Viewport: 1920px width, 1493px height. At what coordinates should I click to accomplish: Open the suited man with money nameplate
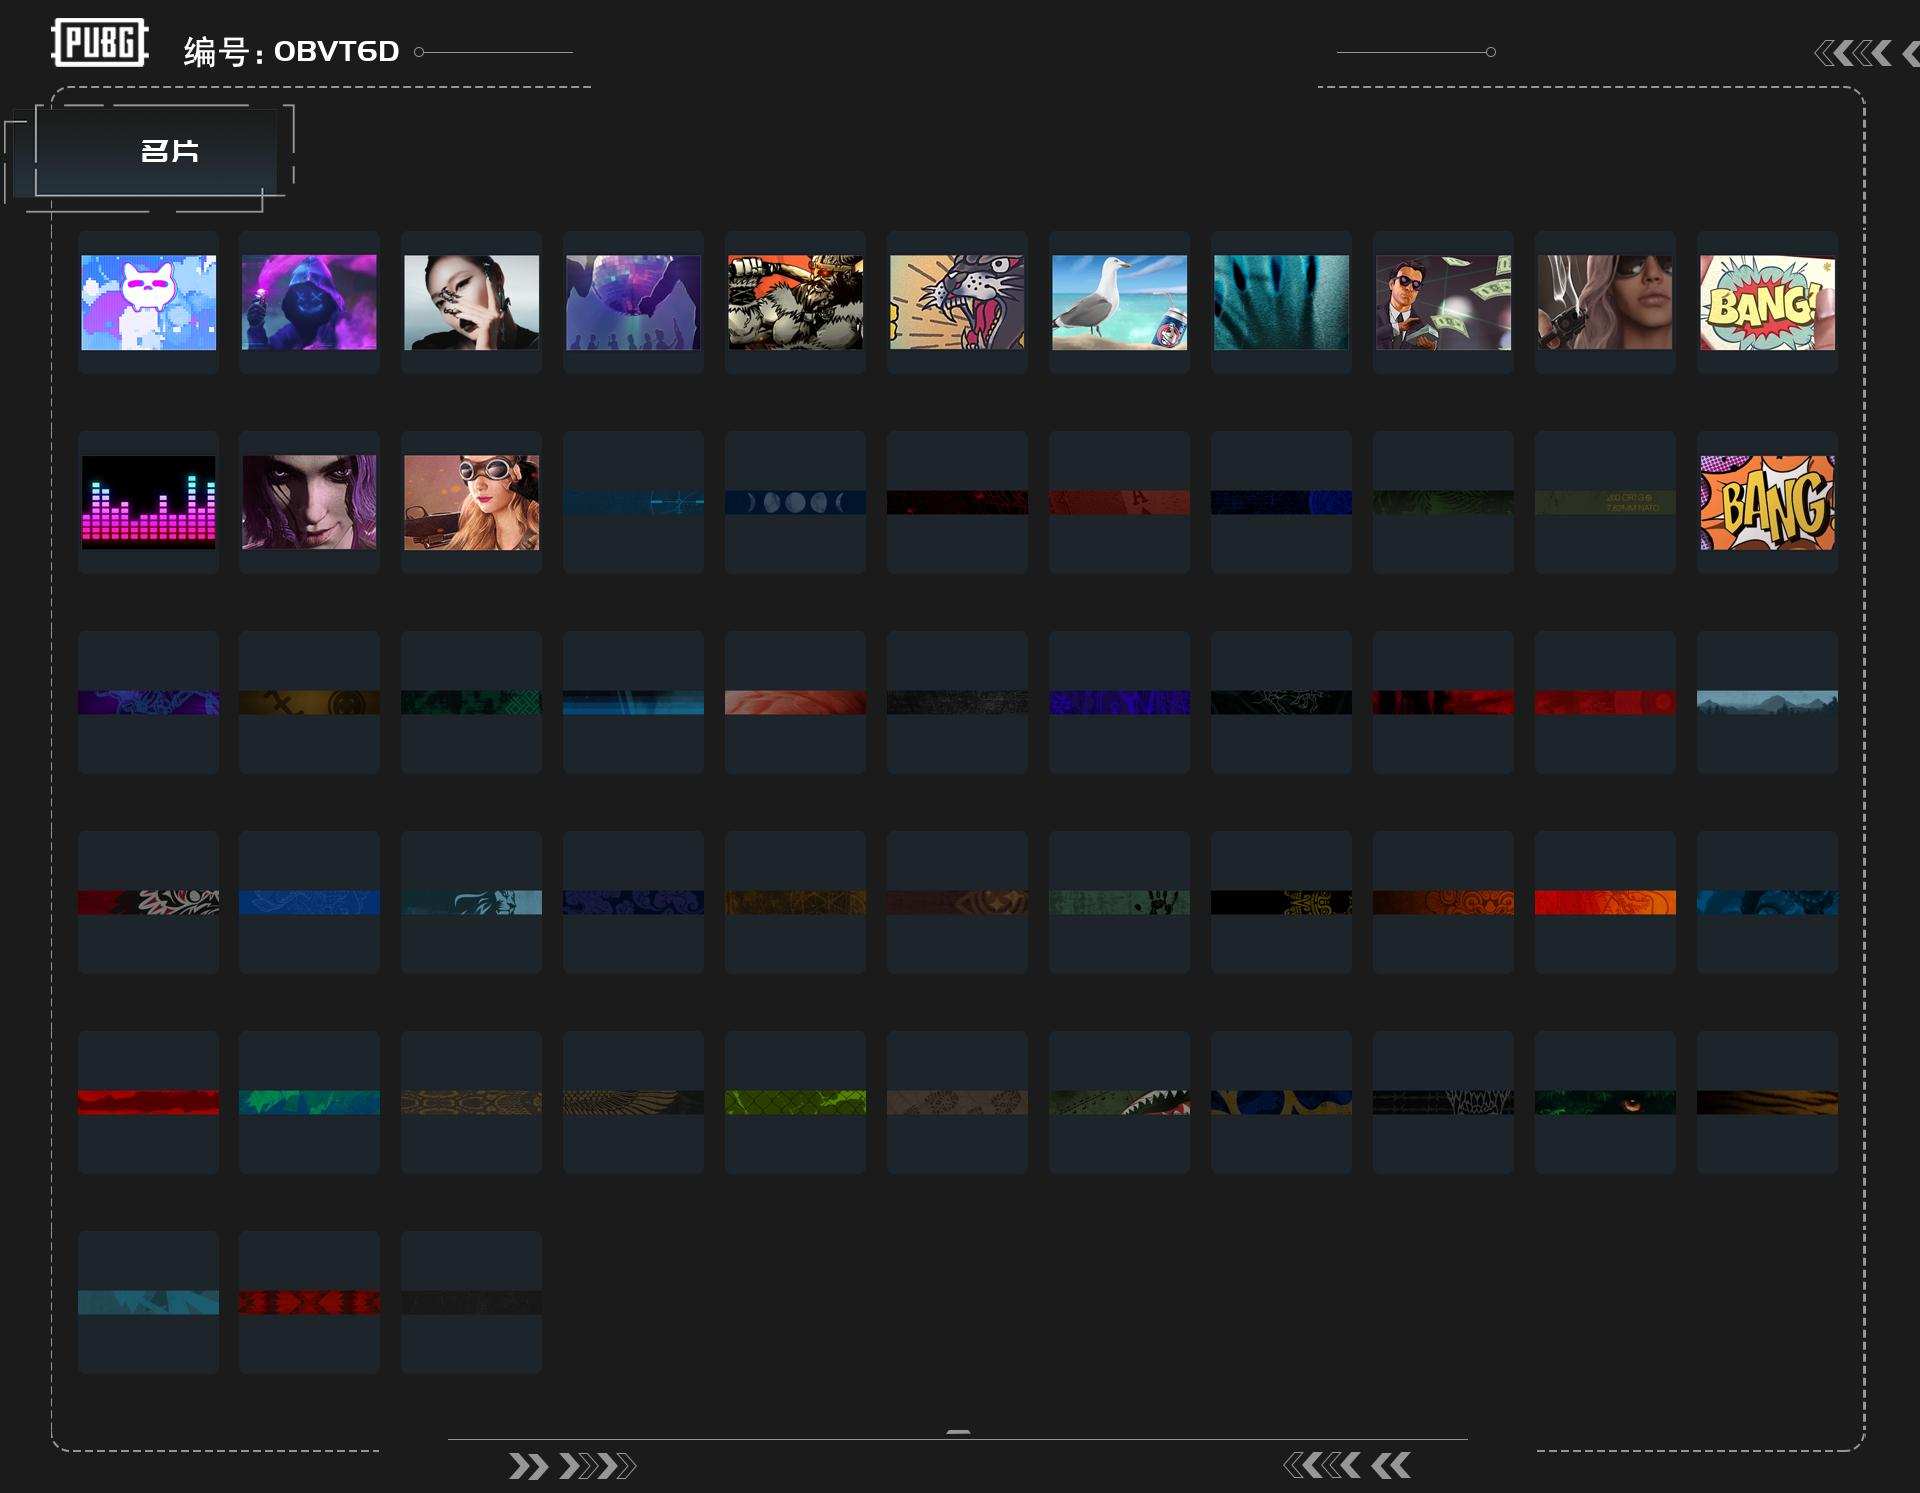(1443, 302)
